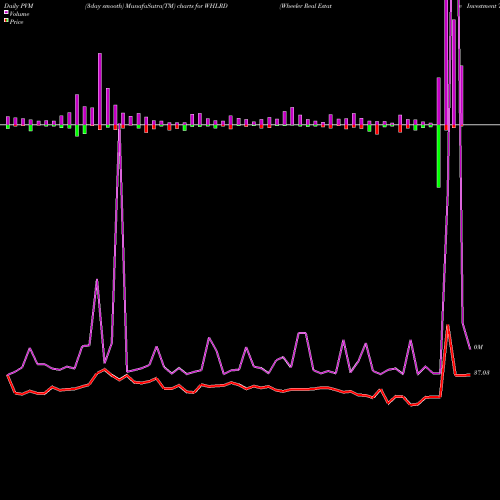Viewport: 500px width, 500px height.
Task: Click the Volume legend color swatch
Action: [6, 12]
